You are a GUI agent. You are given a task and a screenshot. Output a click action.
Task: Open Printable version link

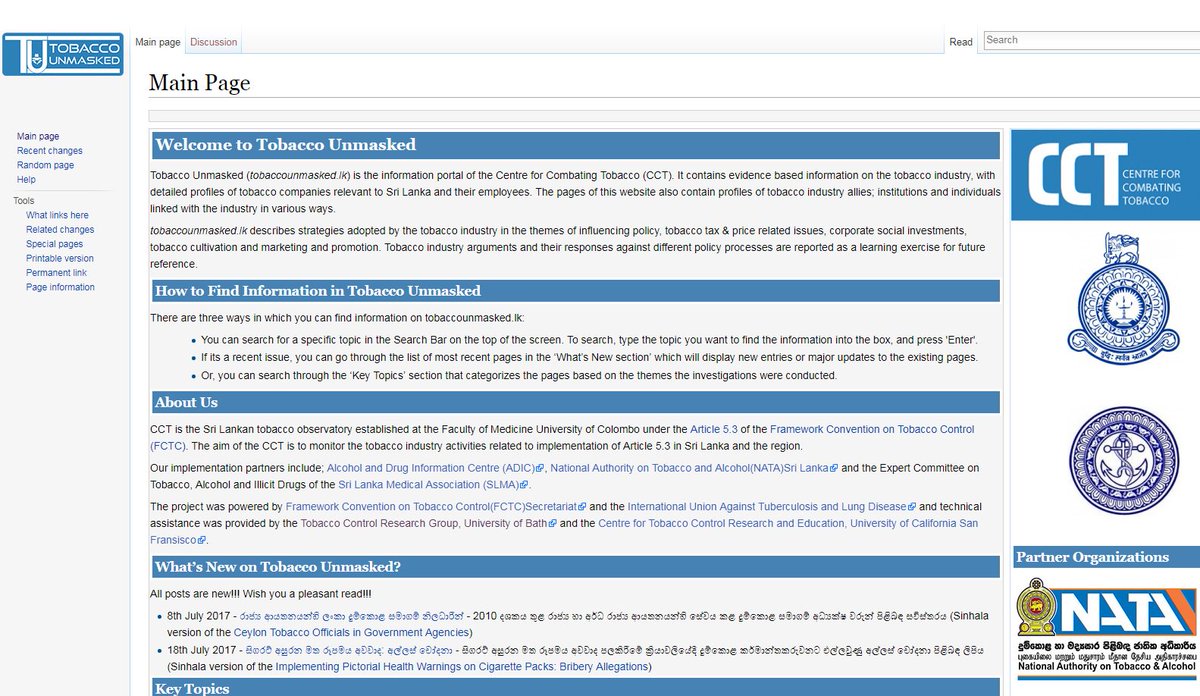[x=60, y=258]
